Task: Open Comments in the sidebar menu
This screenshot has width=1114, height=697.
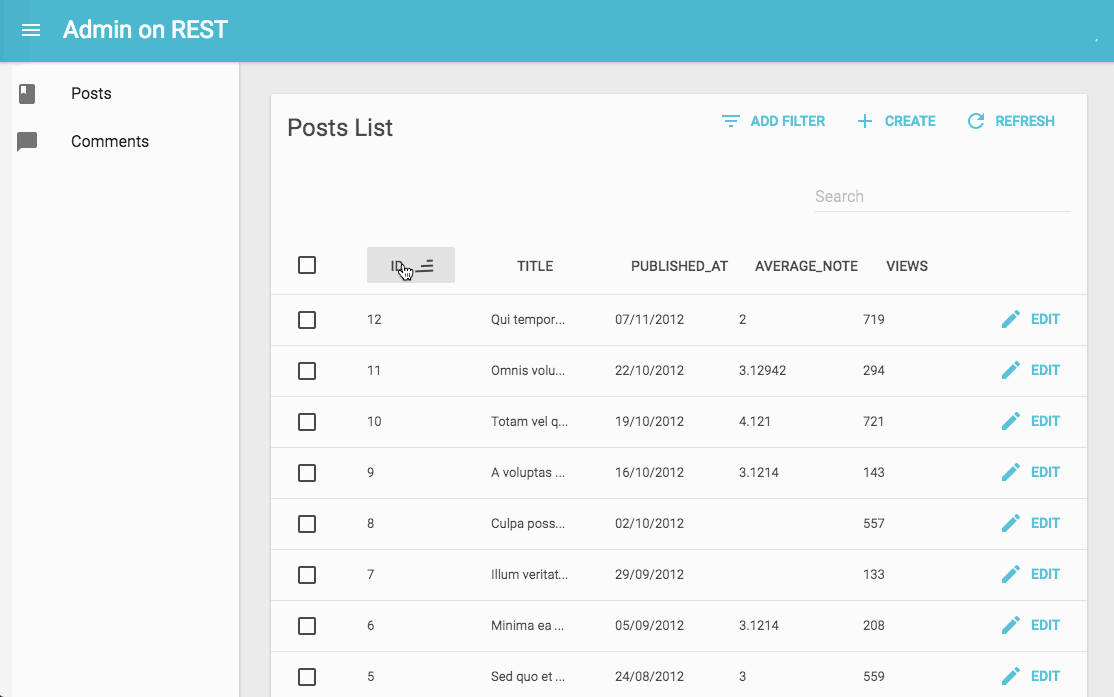Action: (x=110, y=141)
